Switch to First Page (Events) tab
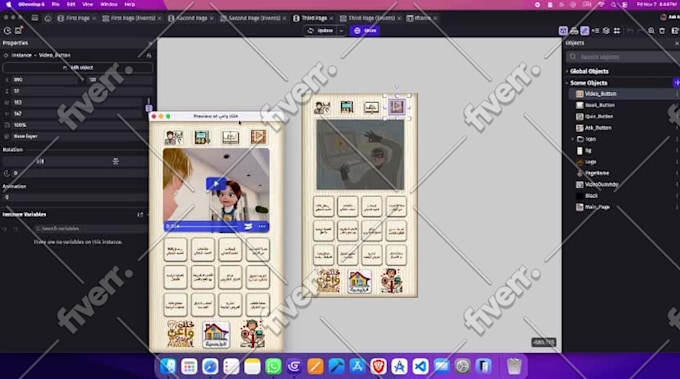Screen dimensions: 680x379 [132, 18]
